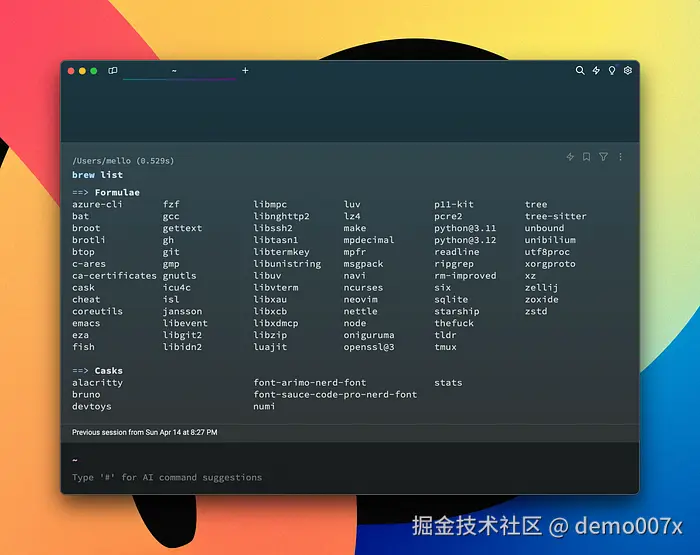The width and height of the screenshot is (700, 555).
Task: Click 'bruno' cask entry
Action: [86, 395]
